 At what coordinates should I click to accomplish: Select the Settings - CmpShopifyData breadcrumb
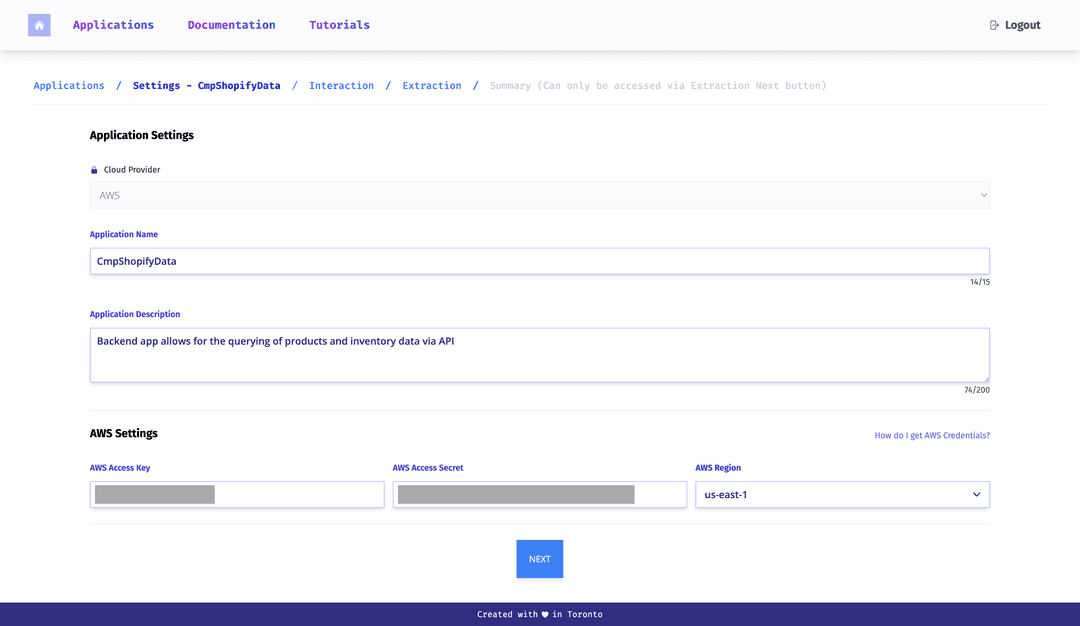coord(206,86)
